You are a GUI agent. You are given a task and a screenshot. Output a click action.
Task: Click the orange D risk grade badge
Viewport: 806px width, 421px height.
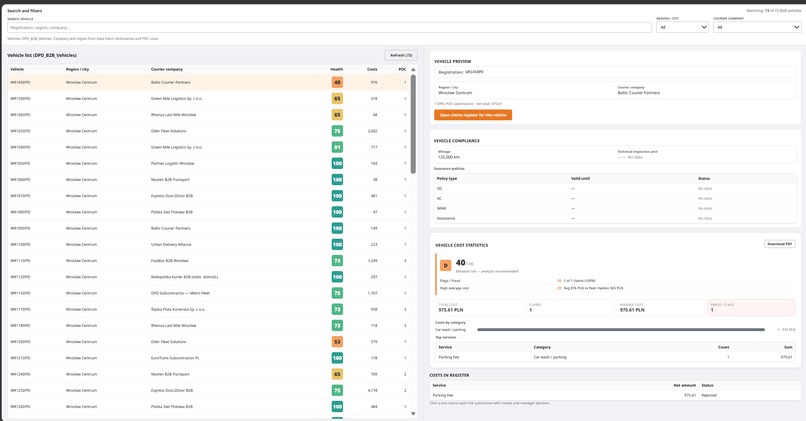pos(445,265)
